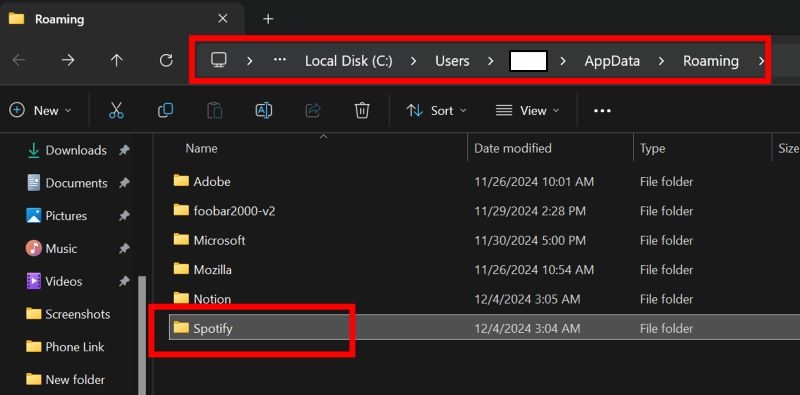This screenshot has width=800, height=395.
Task: Open the See more ellipsis in toolbar
Action: tap(602, 111)
